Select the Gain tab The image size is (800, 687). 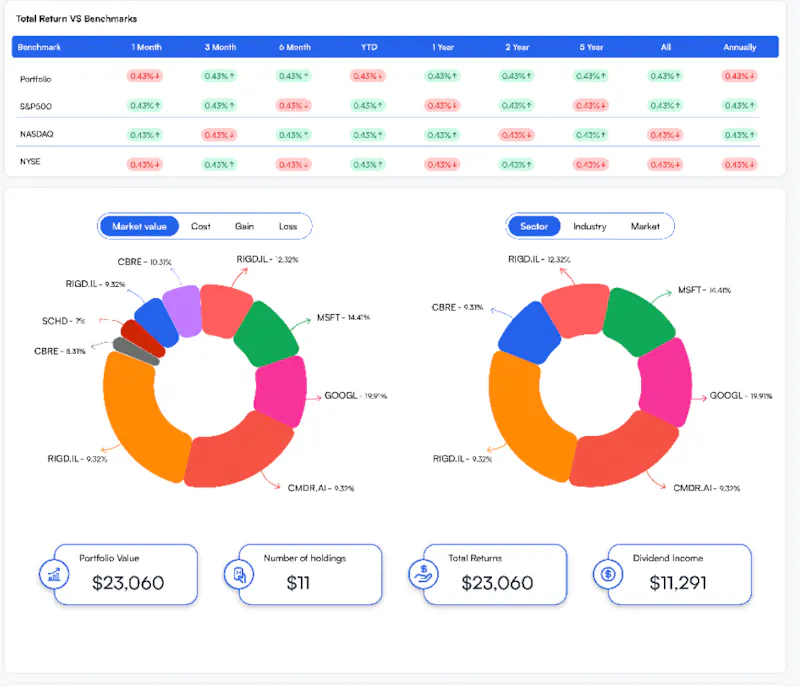244,226
